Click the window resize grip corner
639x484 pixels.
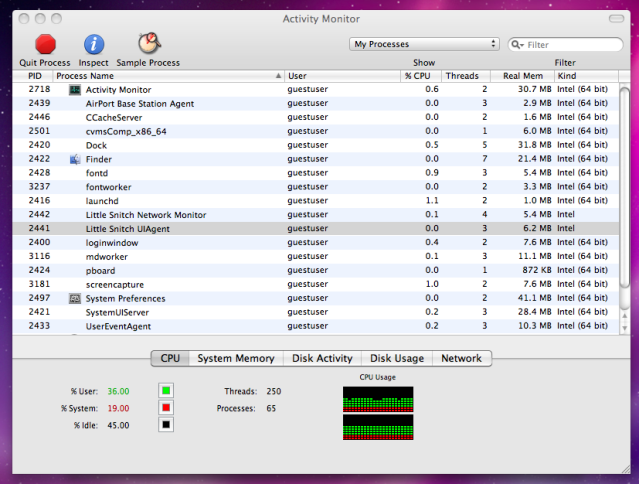pos(625,469)
